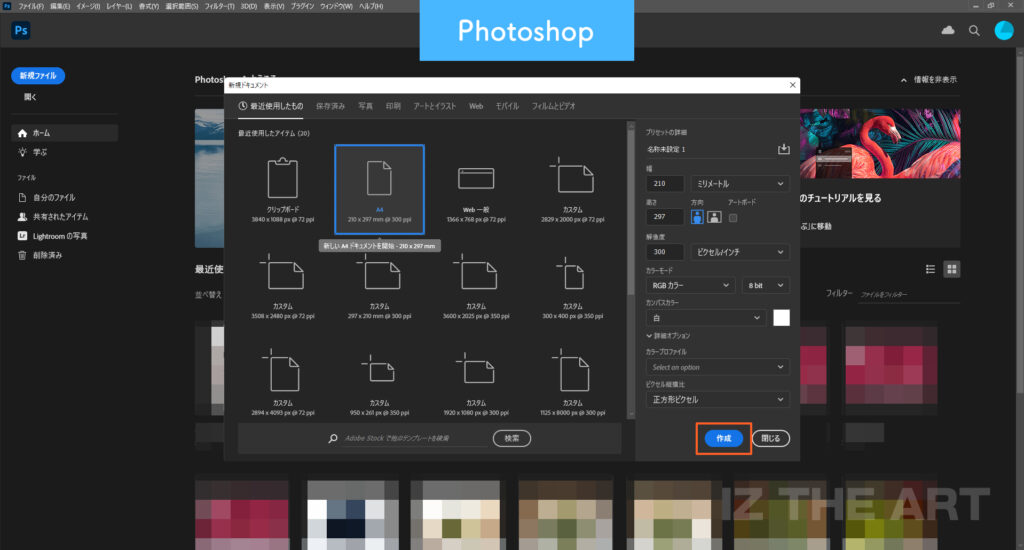Click the ホーム house icon in sidebar

[22, 133]
